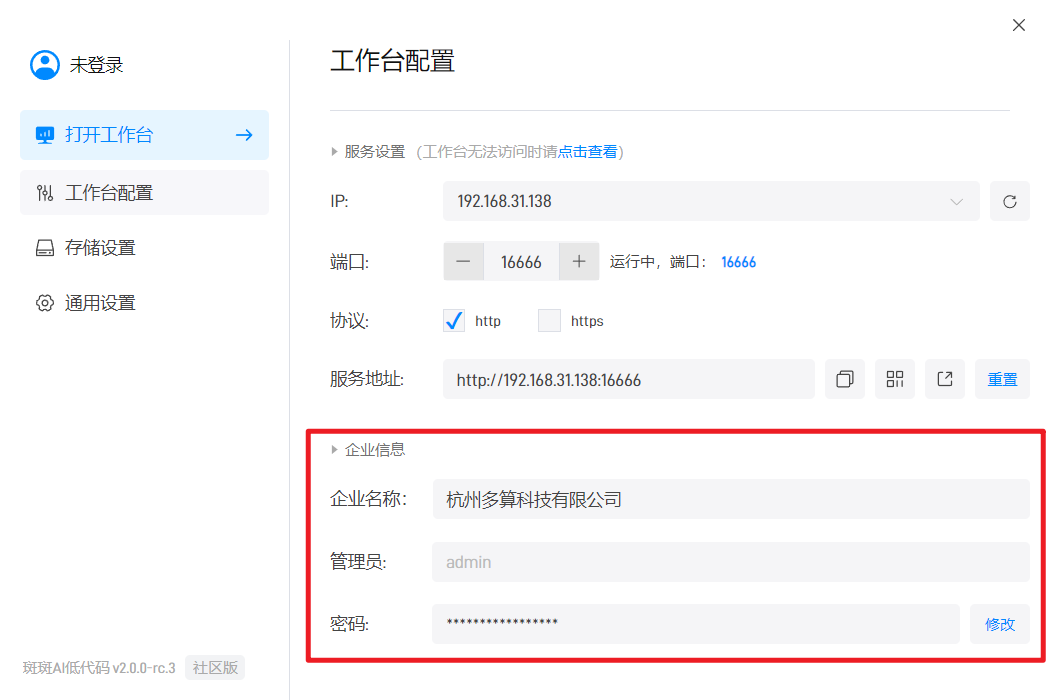The height and width of the screenshot is (700, 1050).
Task: Increase the port number
Action: 579,261
